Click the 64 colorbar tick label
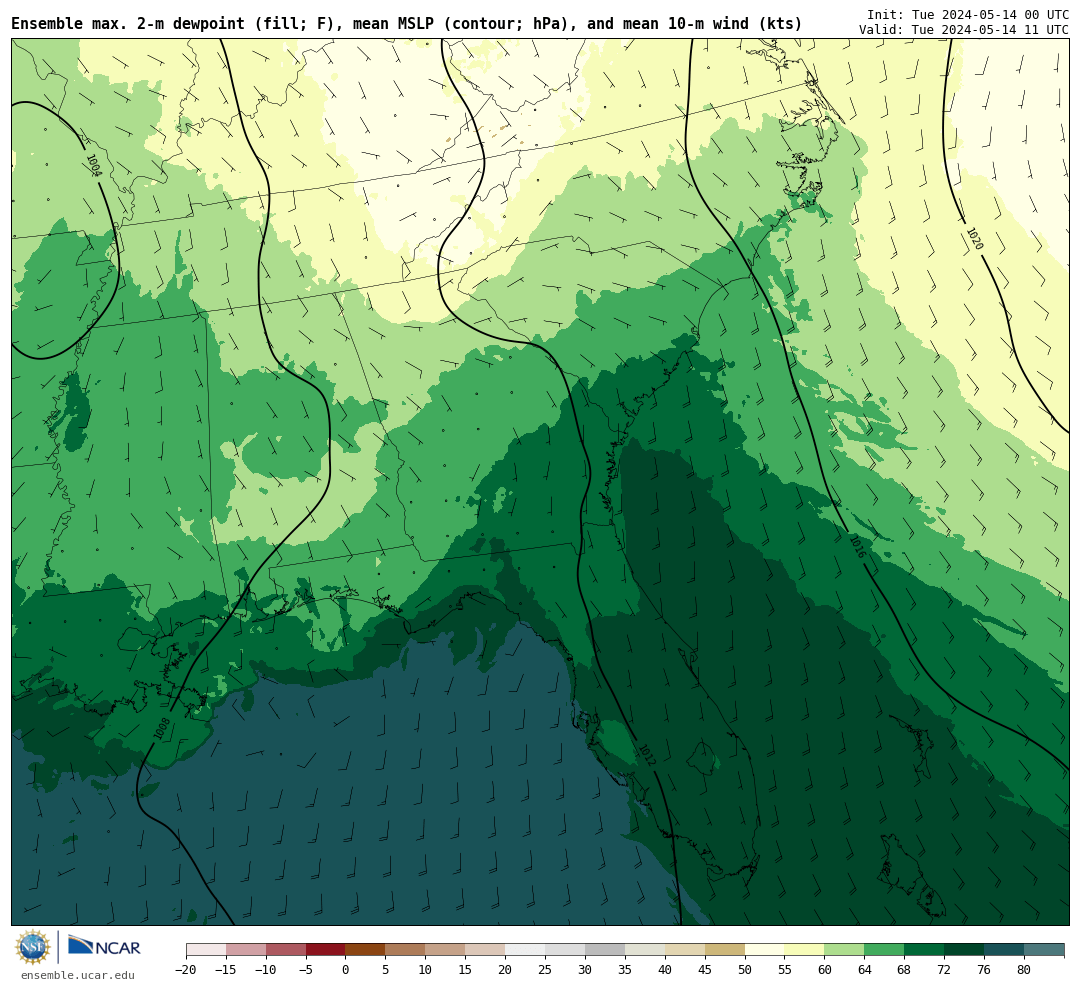The height and width of the screenshot is (988, 1080). (x=865, y=970)
